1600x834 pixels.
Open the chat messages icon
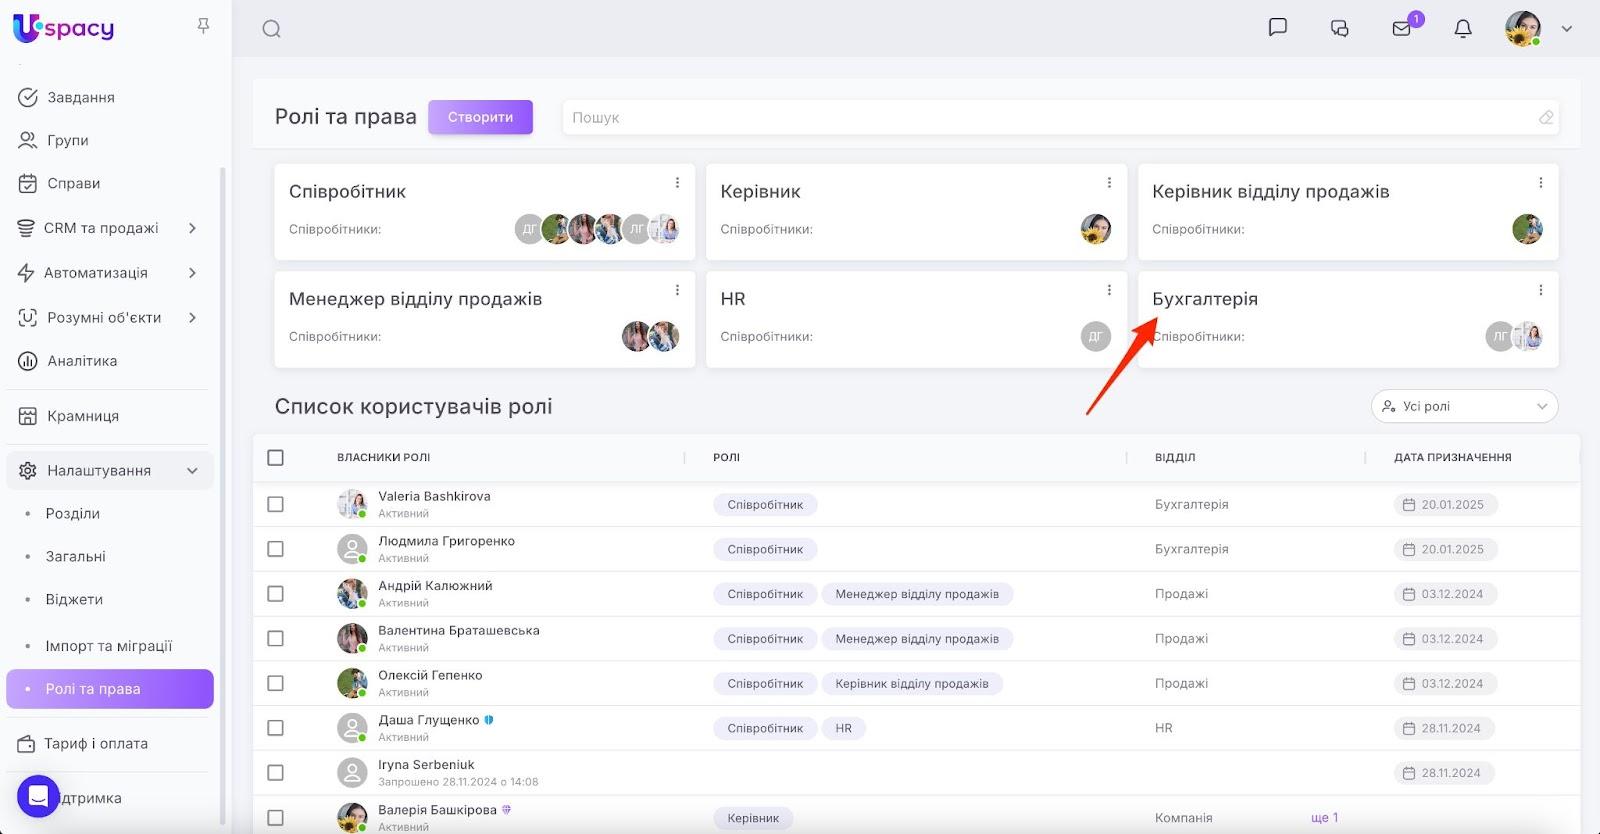tap(1277, 28)
